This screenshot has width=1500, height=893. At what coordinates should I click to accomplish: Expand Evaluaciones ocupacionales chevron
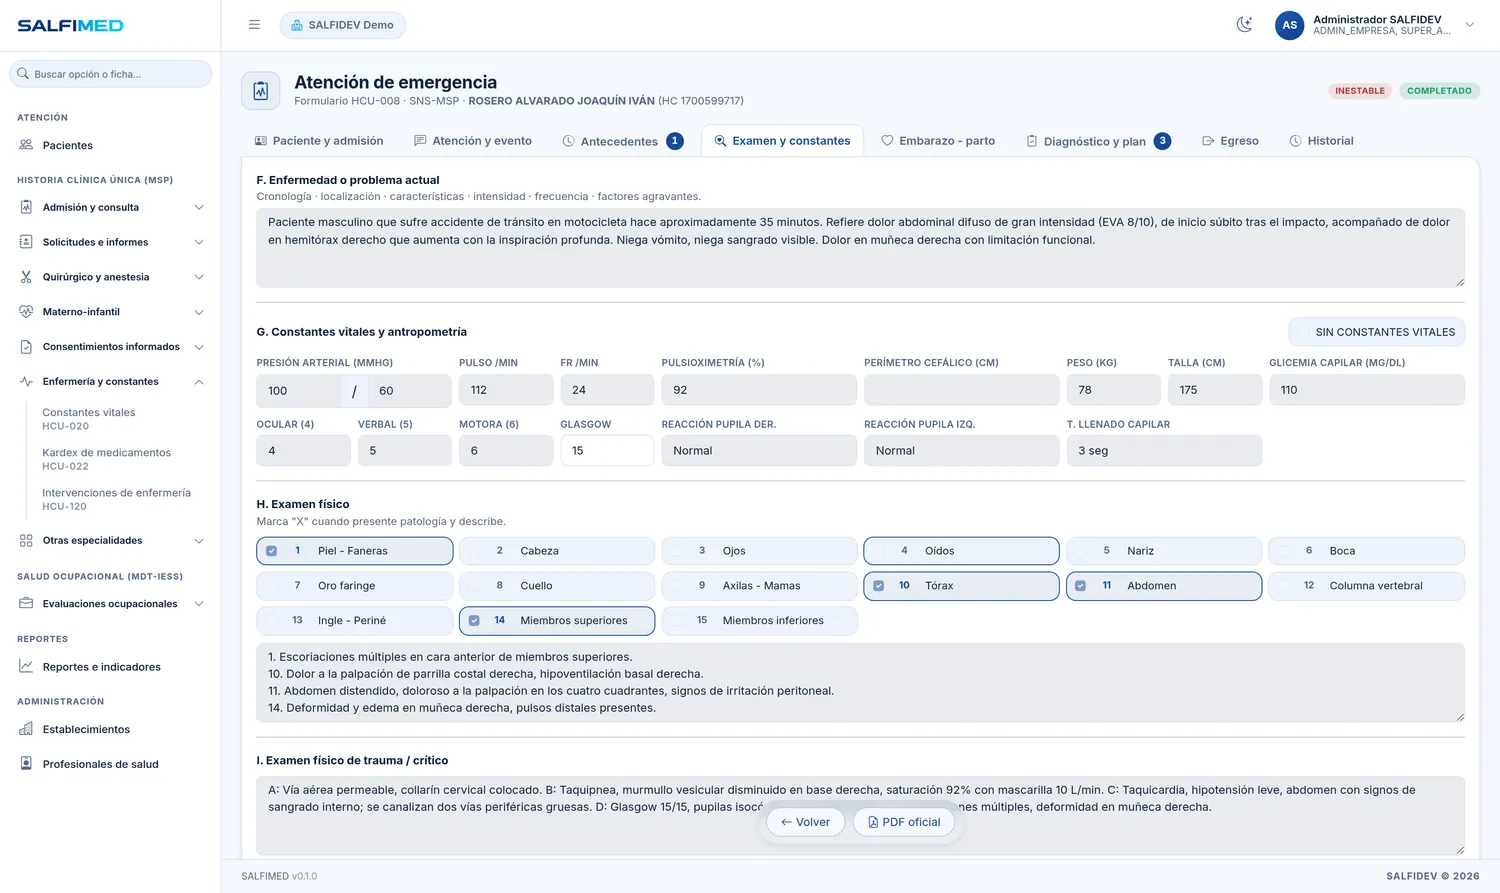point(199,604)
